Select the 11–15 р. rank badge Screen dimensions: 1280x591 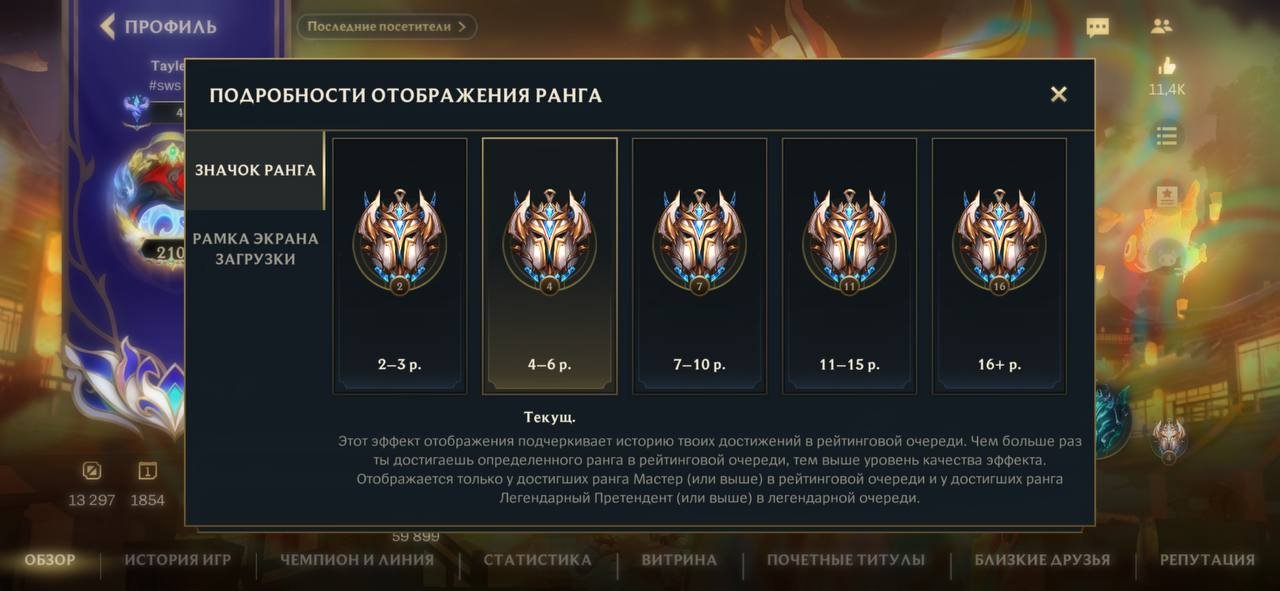(850, 266)
